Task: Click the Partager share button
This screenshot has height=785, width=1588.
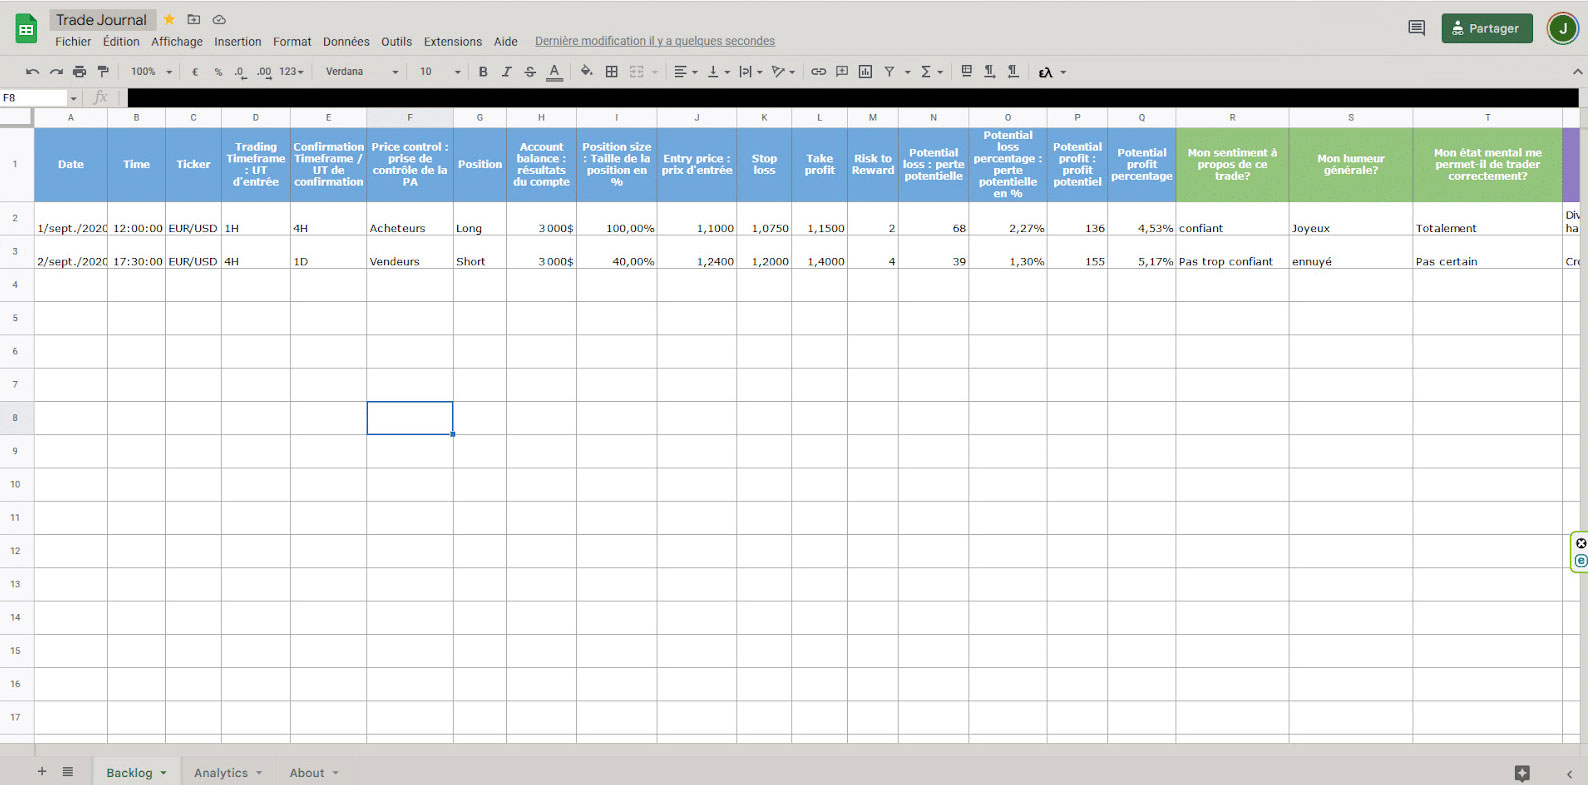Action: [1487, 28]
